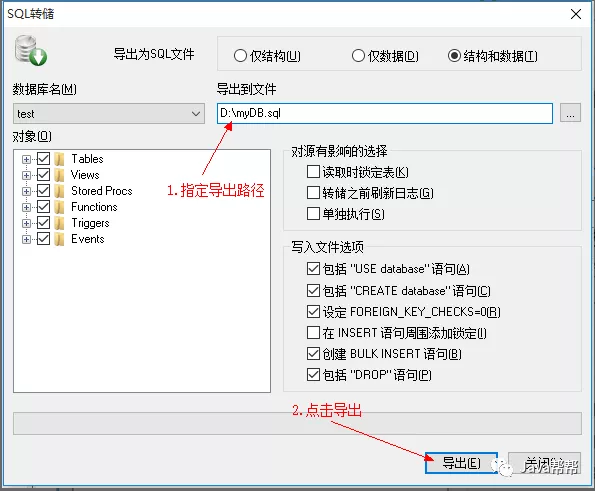This screenshot has width=595, height=491.
Task: Click the SQL export database icon
Action: (x=31, y=50)
